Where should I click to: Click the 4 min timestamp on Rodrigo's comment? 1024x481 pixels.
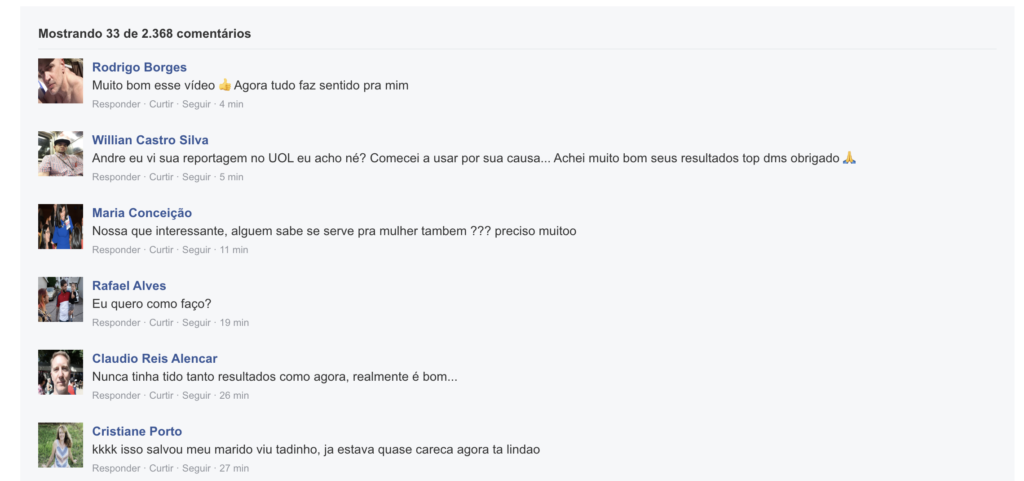pyautogui.click(x=231, y=104)
